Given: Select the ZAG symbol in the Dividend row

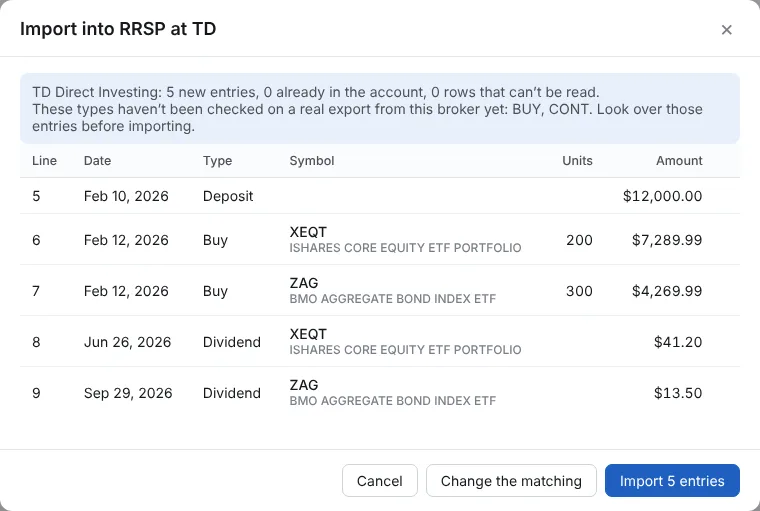Looking at the screenshot, I should (304, 385).
